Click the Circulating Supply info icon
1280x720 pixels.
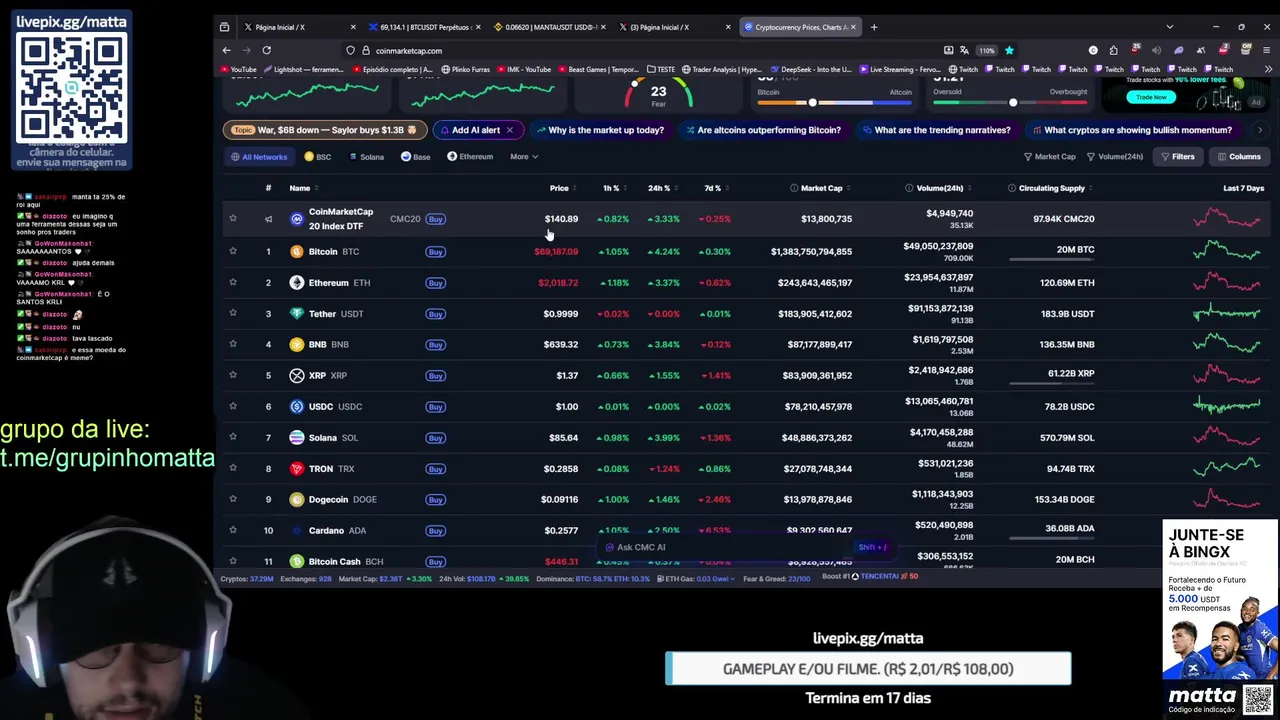coord(1012,188)
